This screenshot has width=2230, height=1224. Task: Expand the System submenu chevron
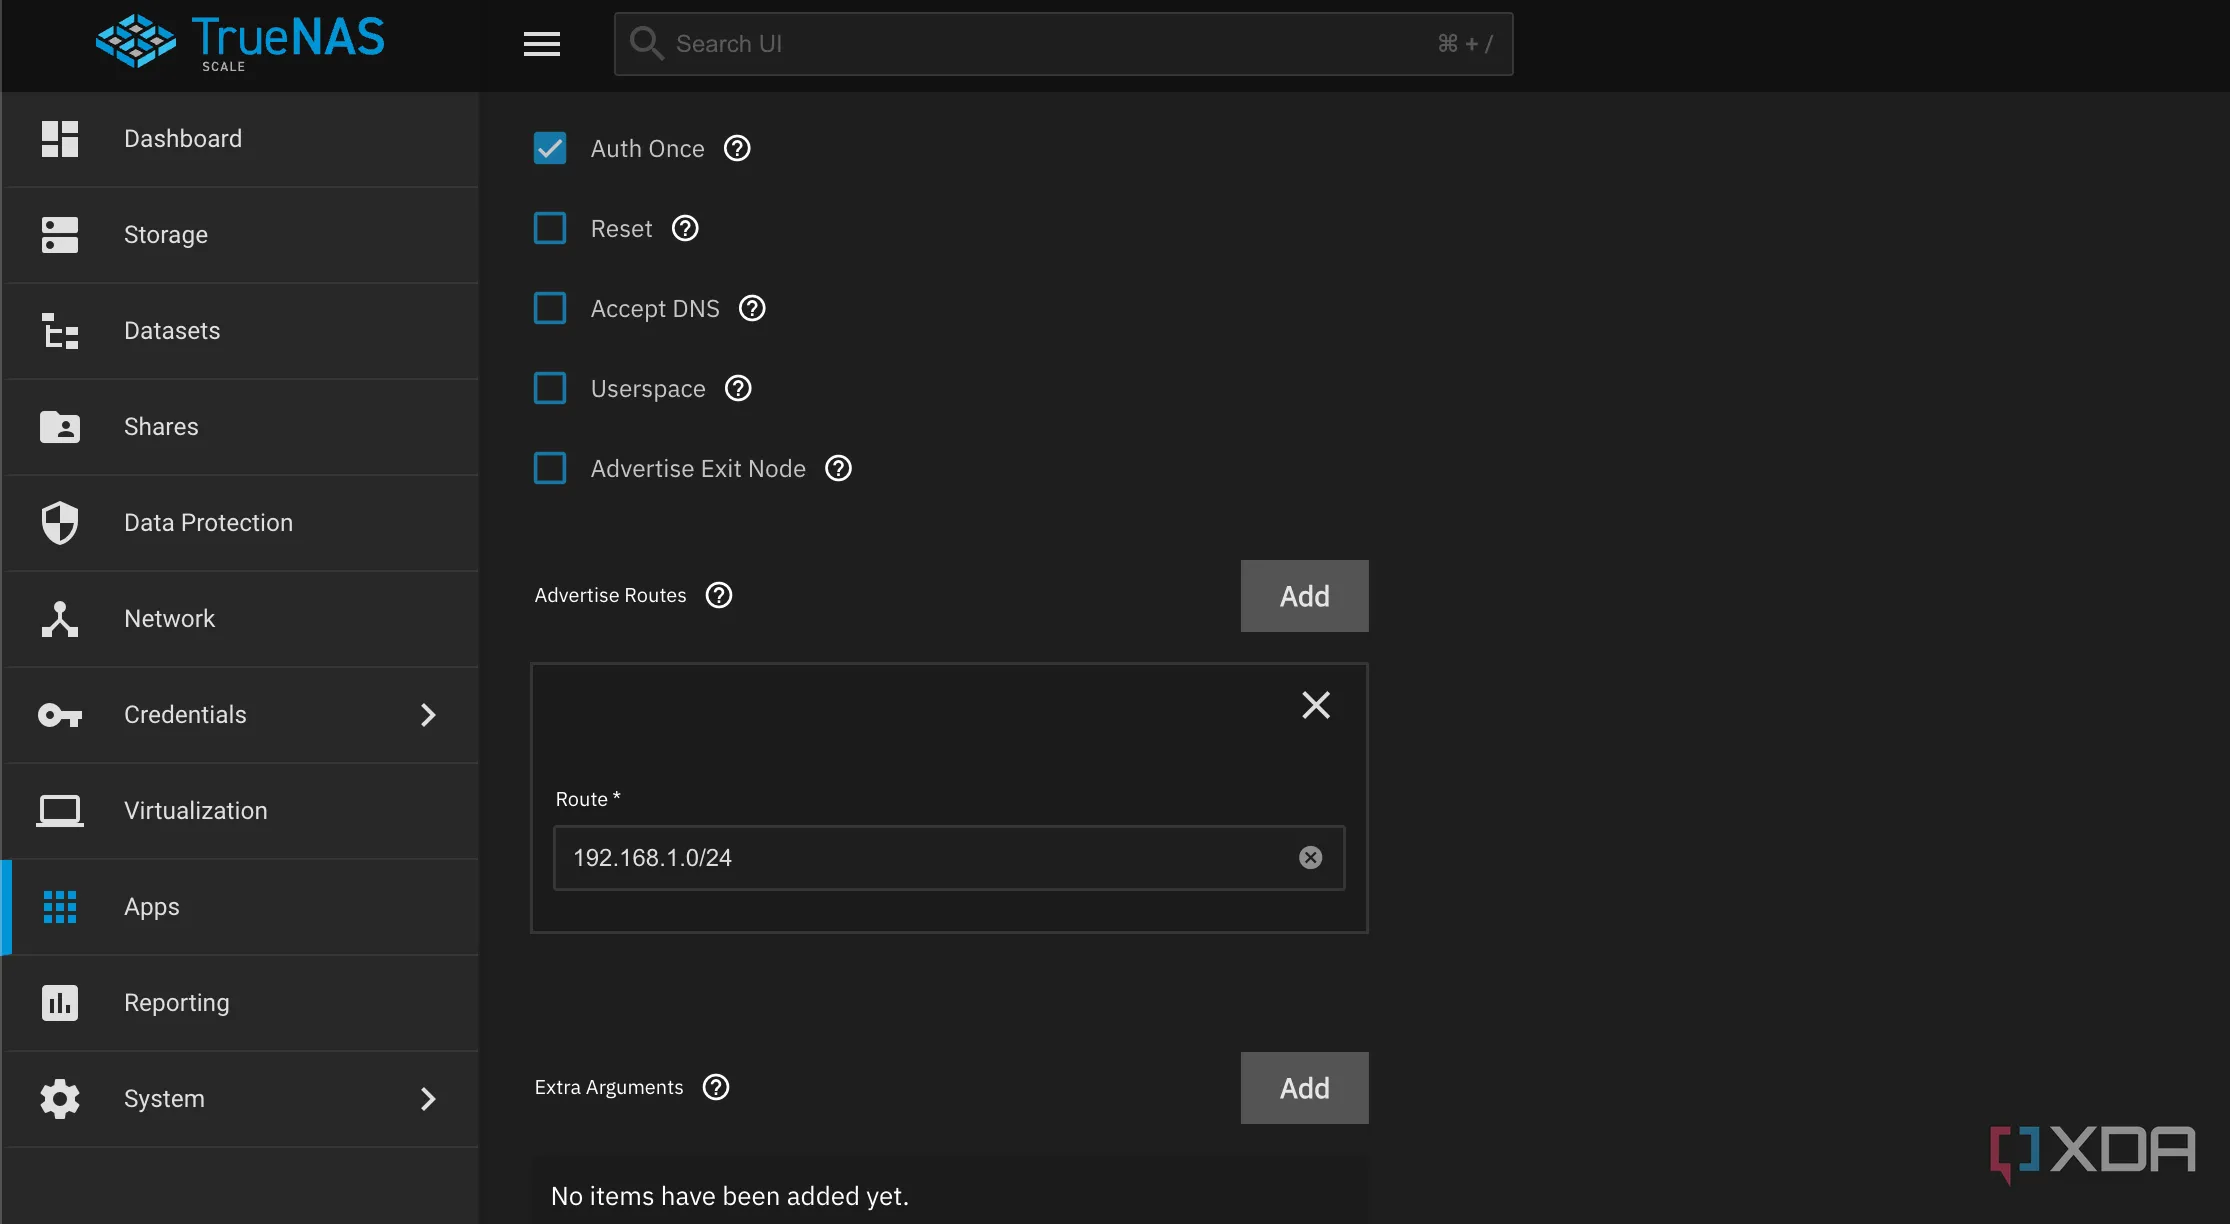[x=428, y=1099]
